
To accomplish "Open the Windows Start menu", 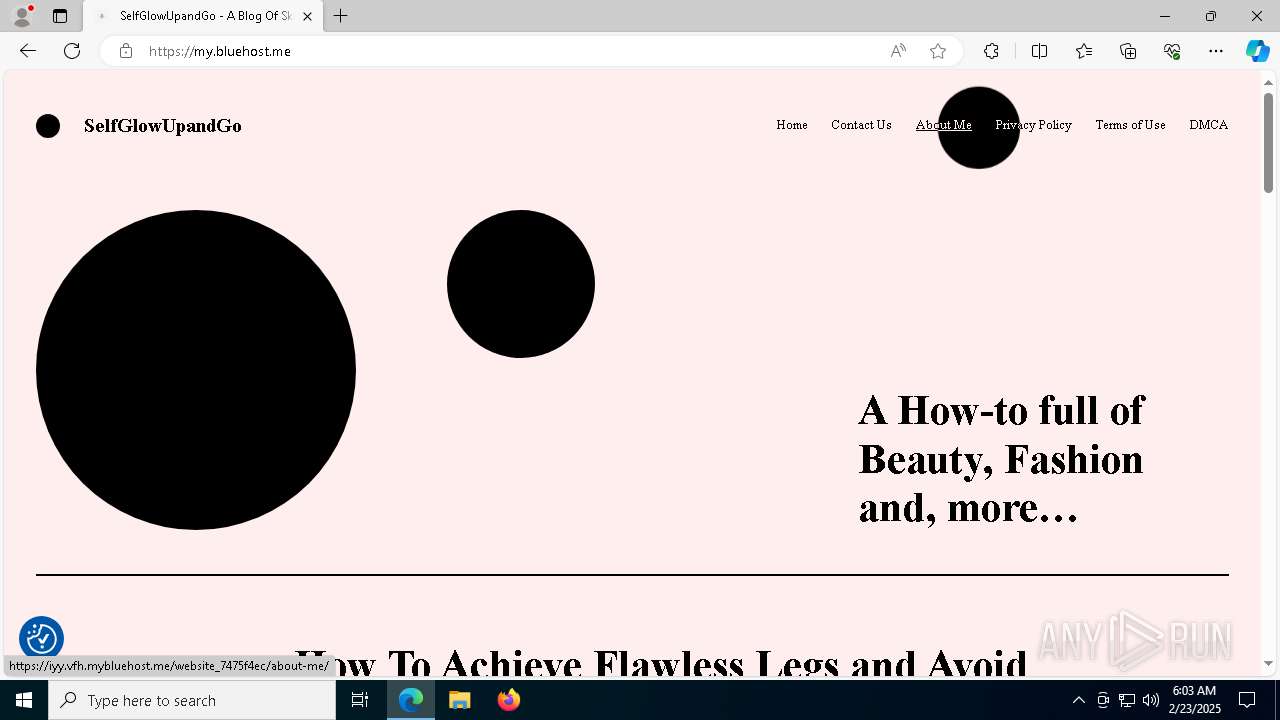I will point(24,700).
